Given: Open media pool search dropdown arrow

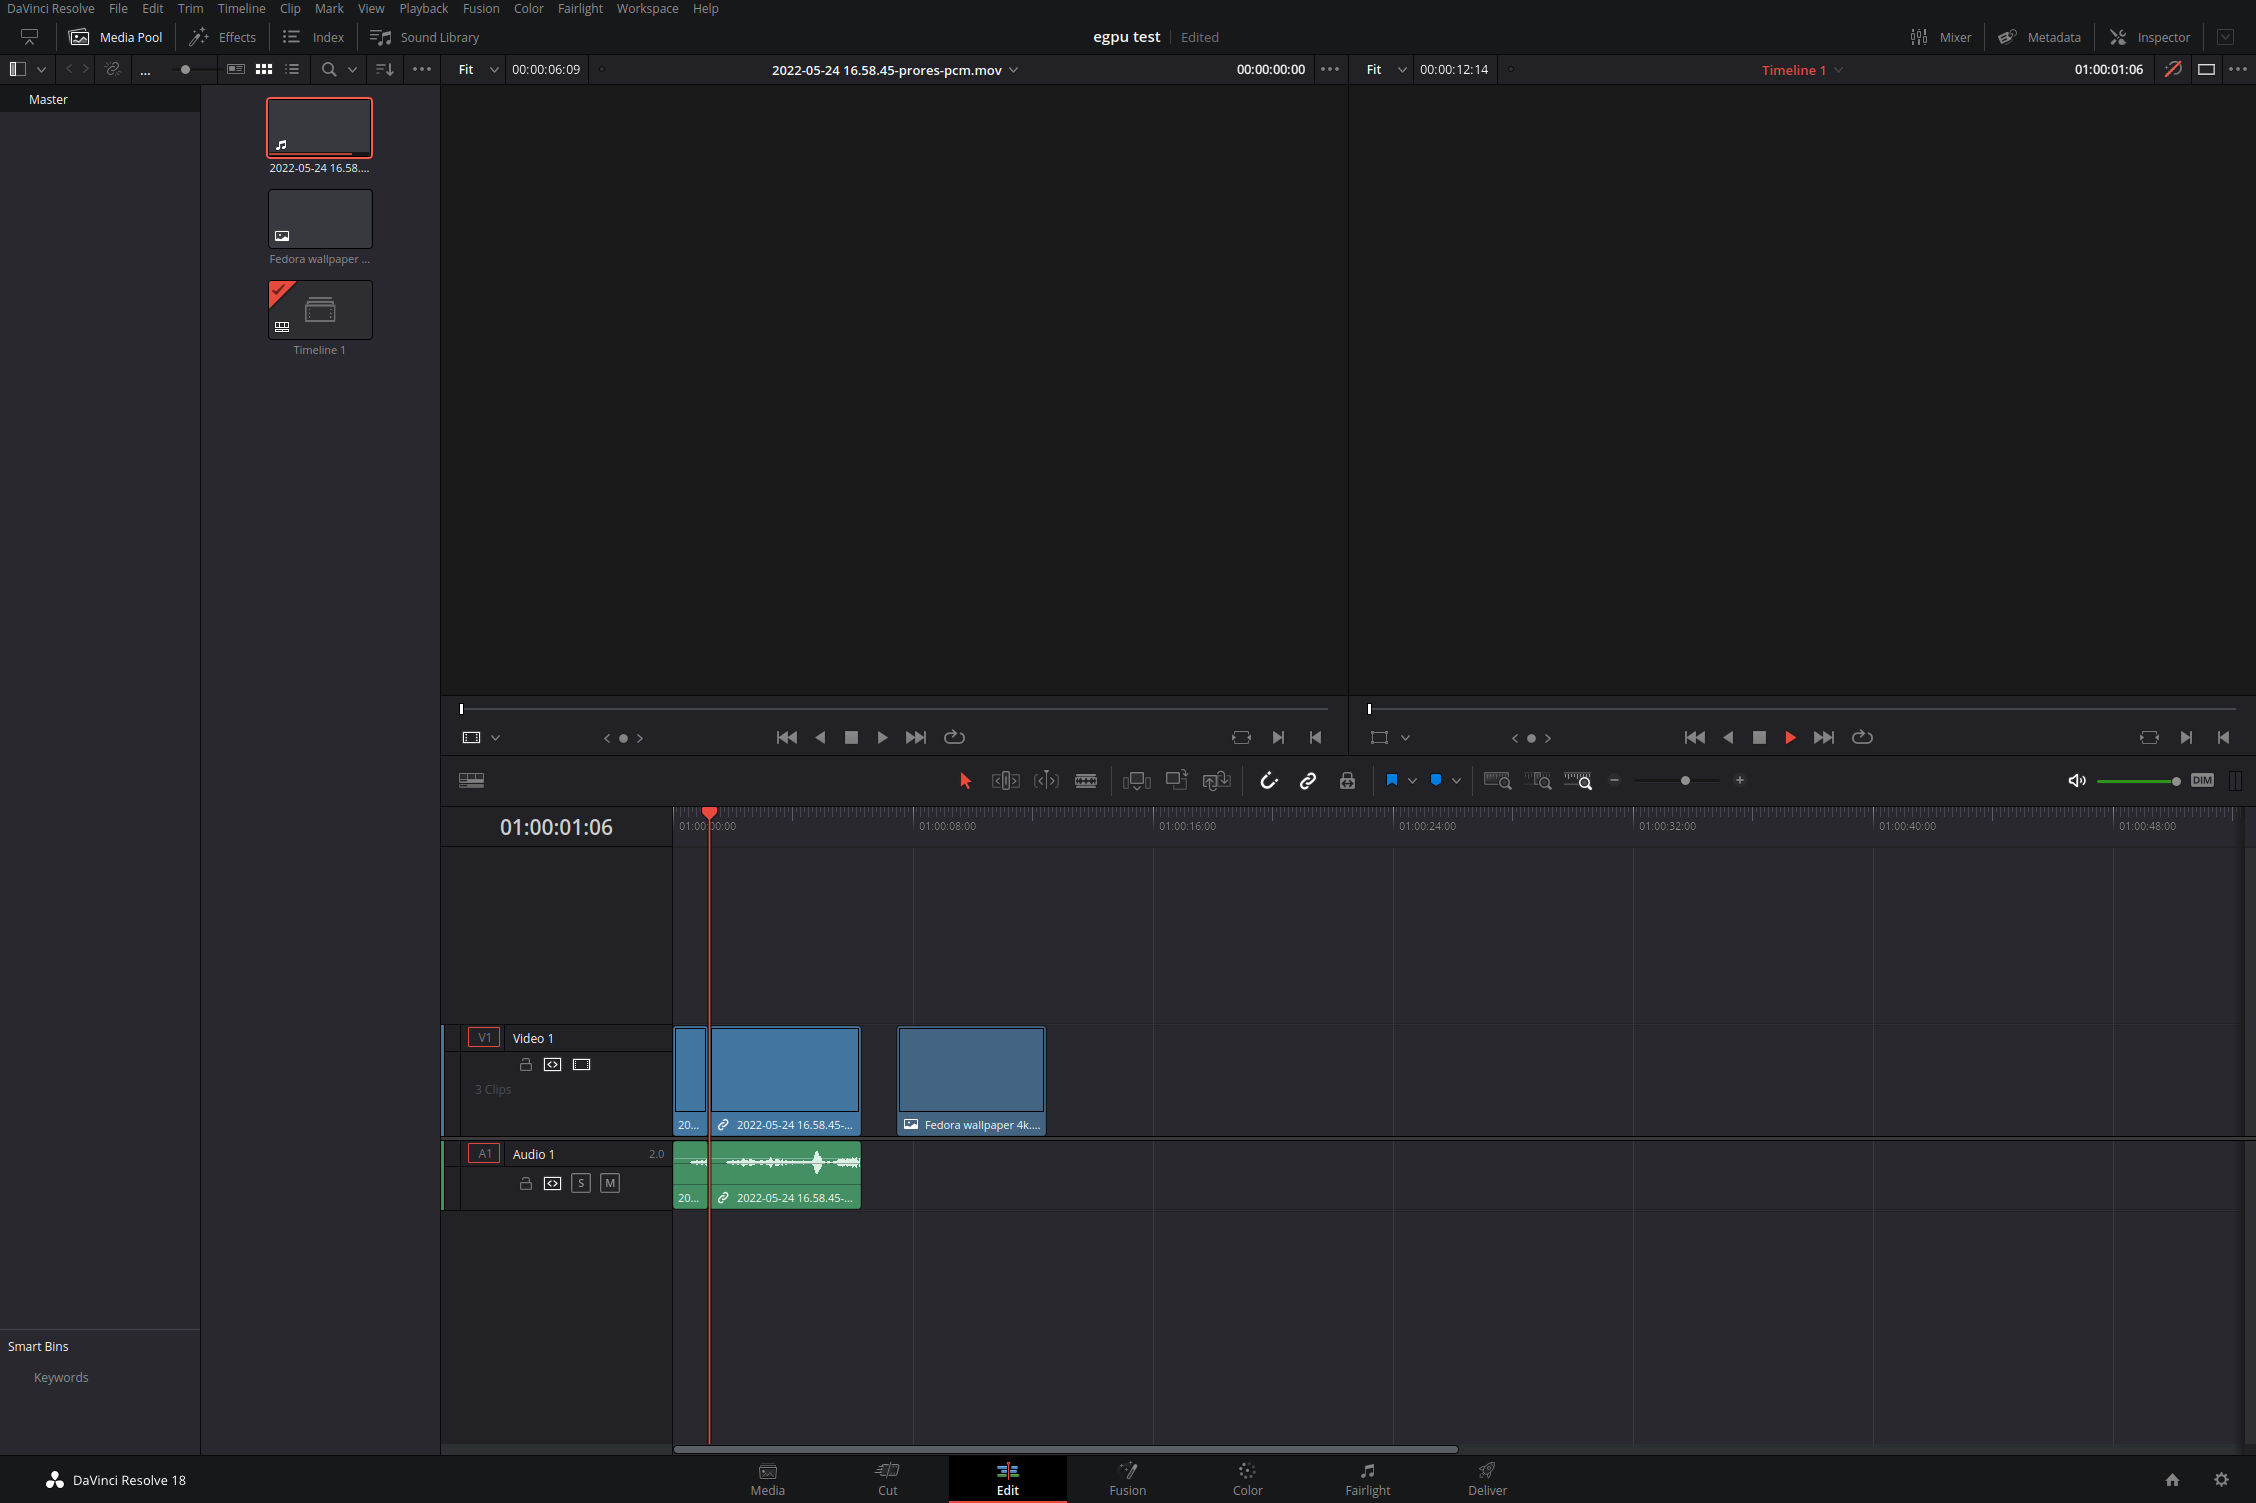Looking at the screenshot, I should (x=352, y=70).
